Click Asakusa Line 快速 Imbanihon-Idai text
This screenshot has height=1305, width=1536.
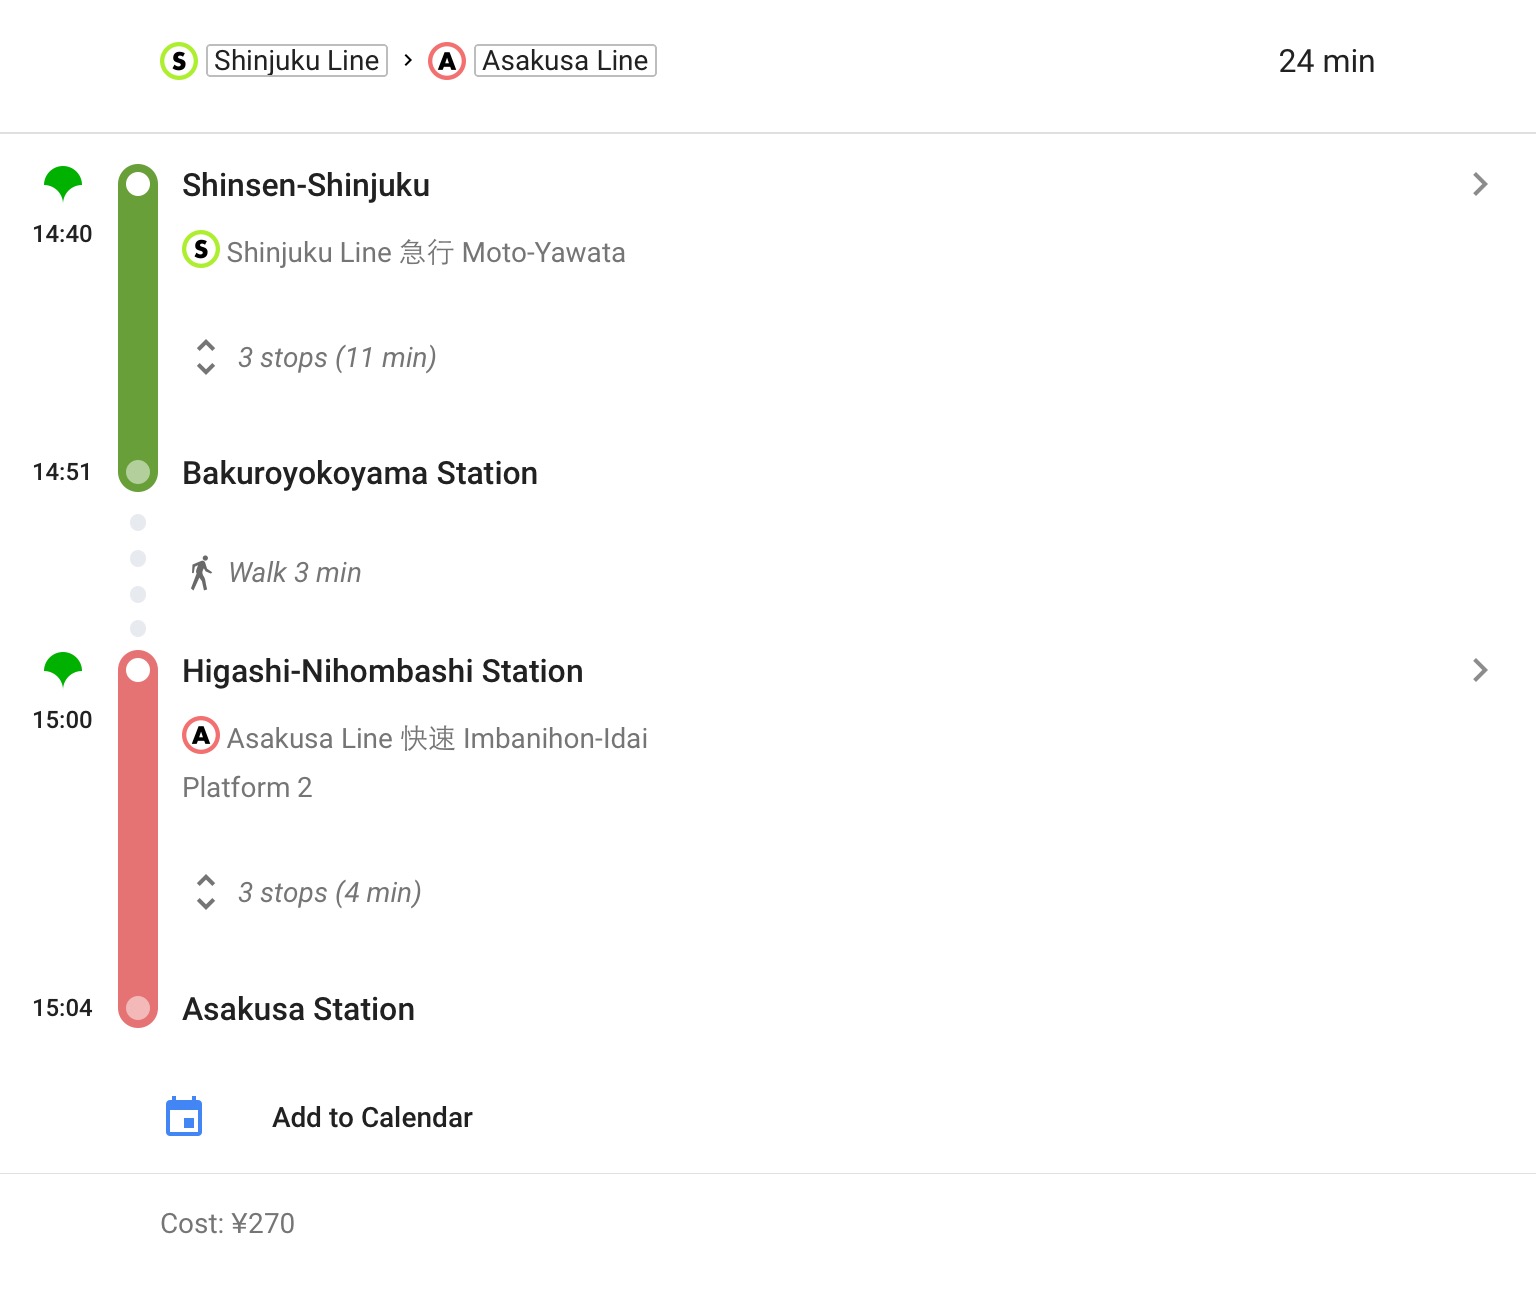tap(437, 738)
